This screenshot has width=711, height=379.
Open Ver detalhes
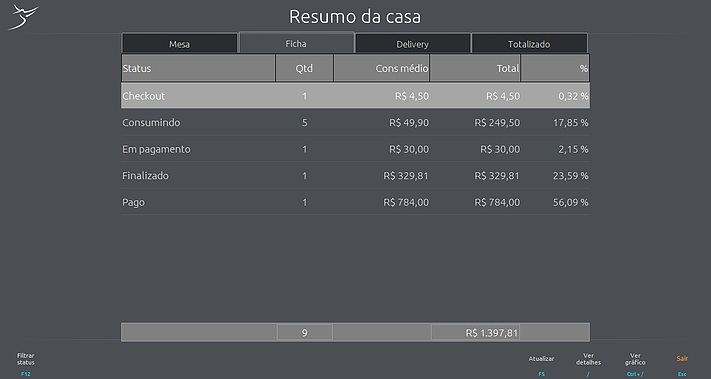(x=588, y=364)
